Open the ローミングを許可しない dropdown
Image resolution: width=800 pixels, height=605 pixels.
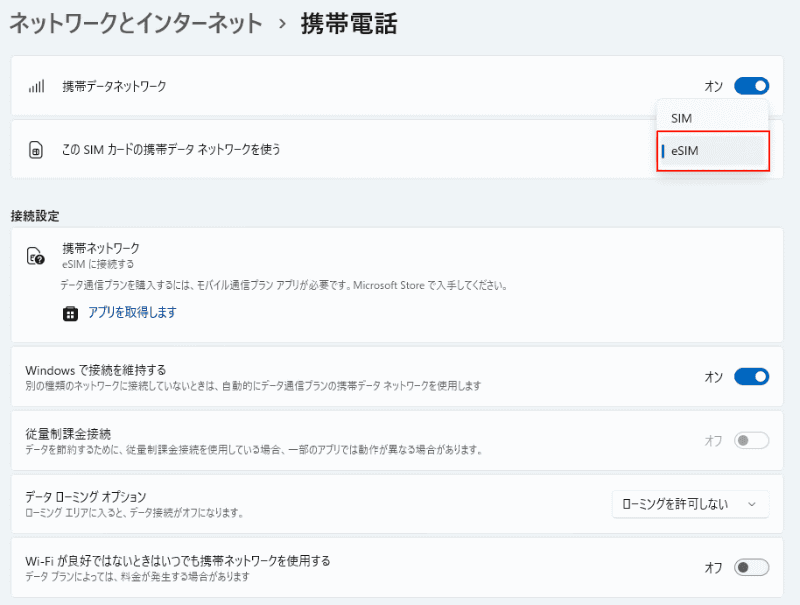(x=689, y=504)
